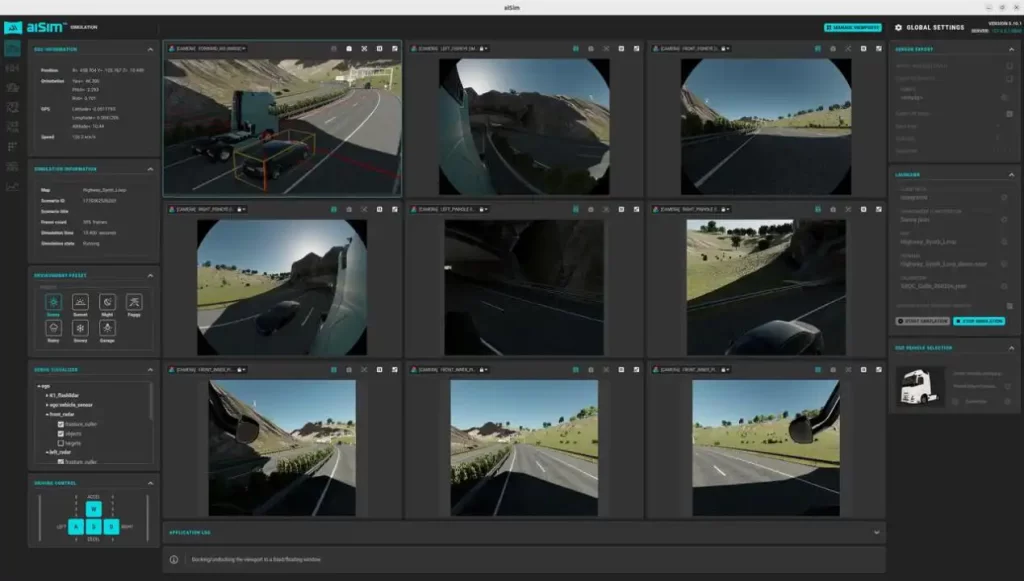Select the Sunset environment preset
The image size is (1024, 581).
click(80, 302)
